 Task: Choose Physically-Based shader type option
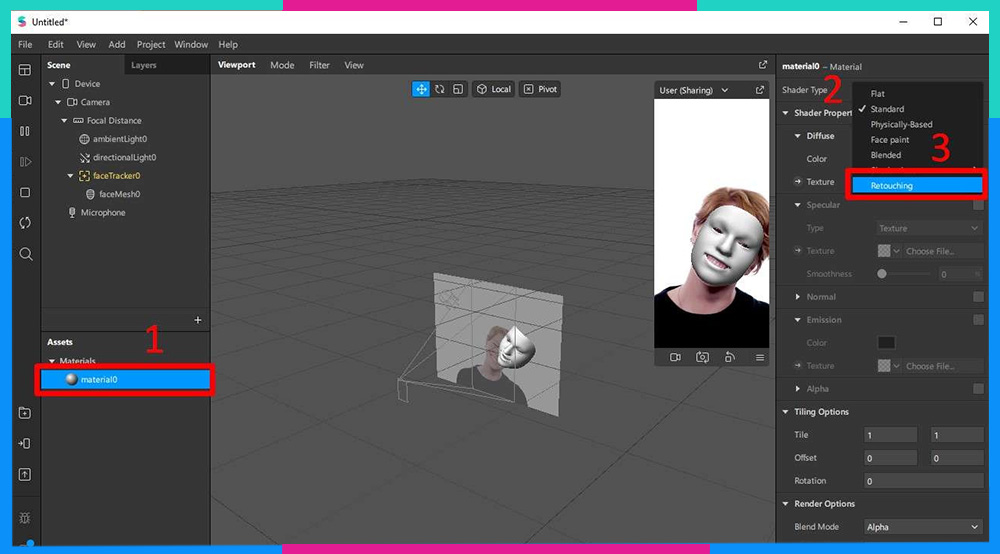[x=901, y=124]
